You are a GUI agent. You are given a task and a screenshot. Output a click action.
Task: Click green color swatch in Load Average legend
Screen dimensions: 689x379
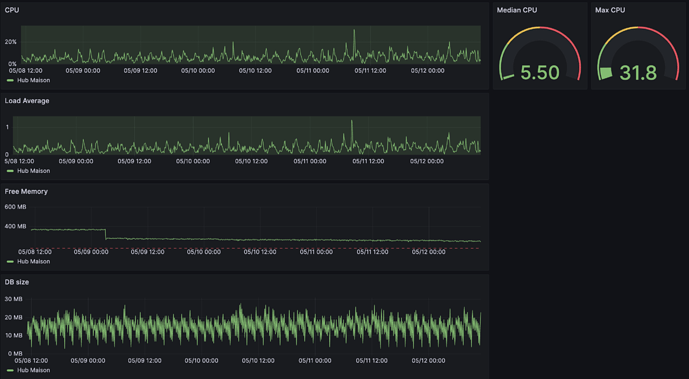coord(10,171)
